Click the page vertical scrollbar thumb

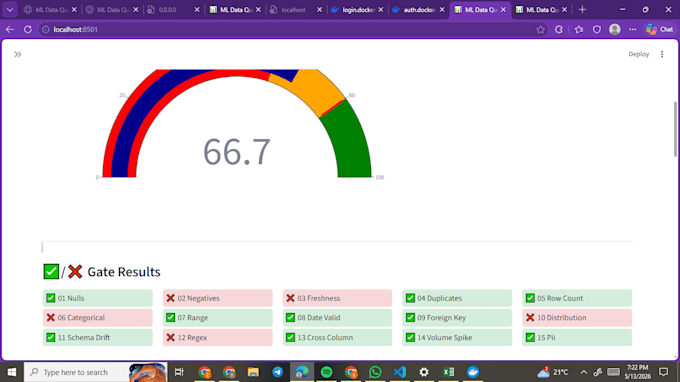click(x=675, y=129)
